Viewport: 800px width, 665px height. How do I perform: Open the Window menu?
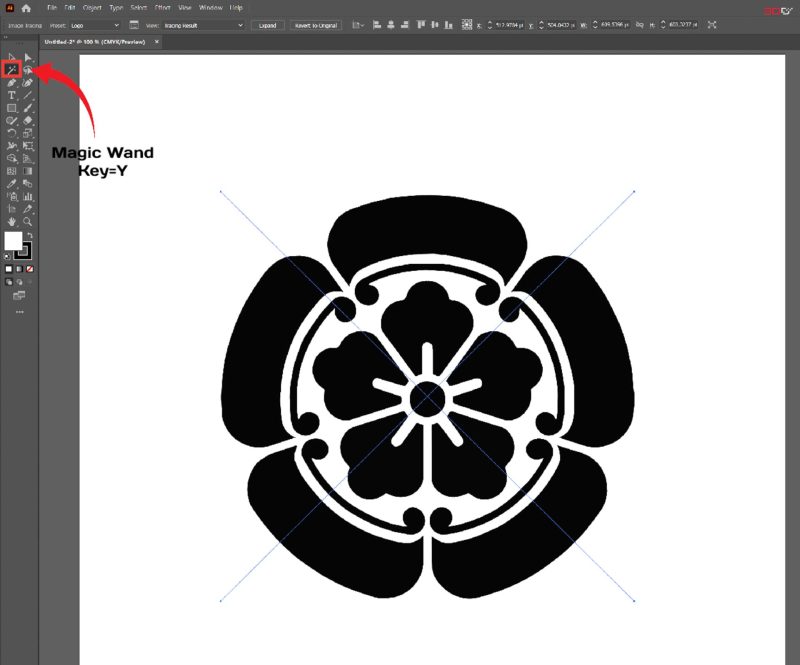[x=211, y=8]
